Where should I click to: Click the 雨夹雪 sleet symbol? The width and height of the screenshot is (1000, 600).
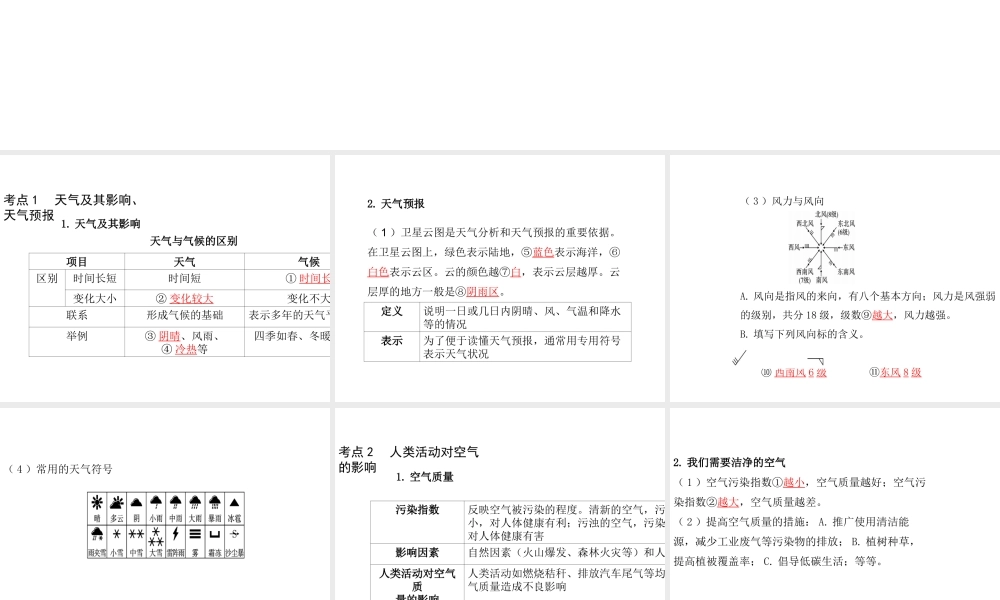coord(97,534)
